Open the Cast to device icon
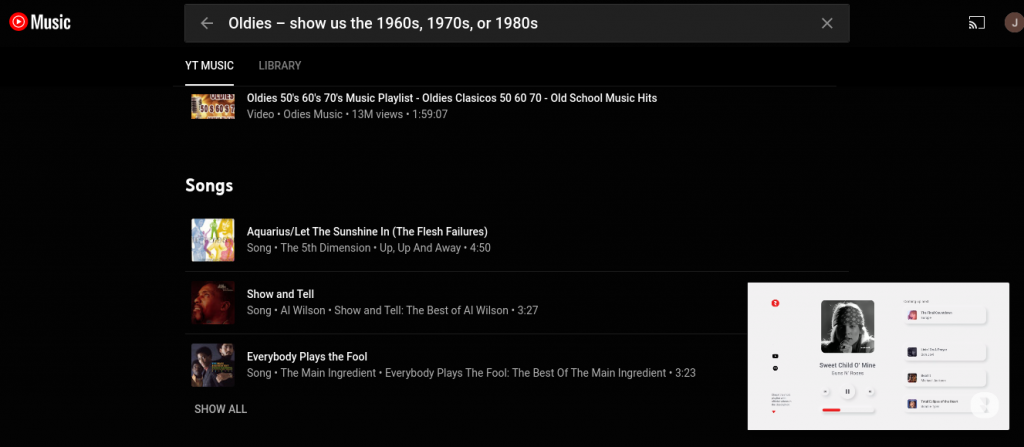The width and height of the screenshot is (1024, 447). 977,22
